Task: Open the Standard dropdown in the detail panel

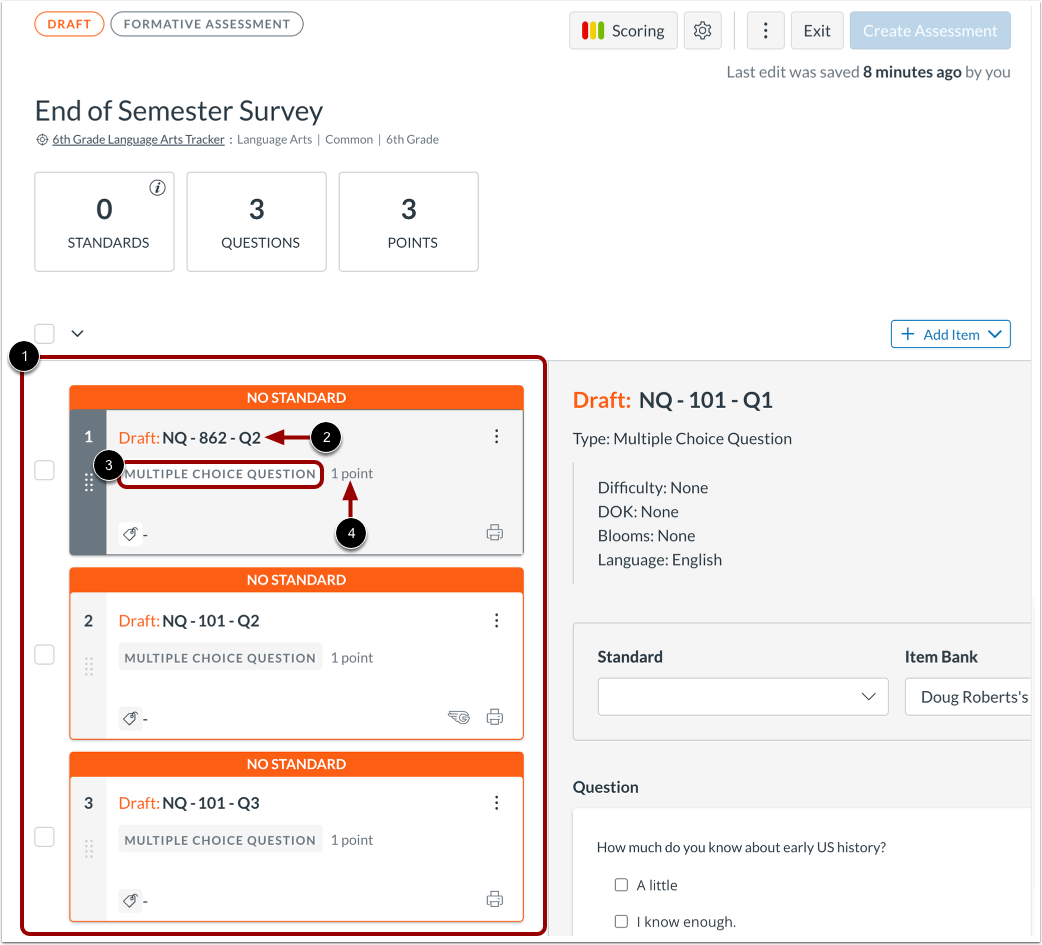Action: click(743, 696)
